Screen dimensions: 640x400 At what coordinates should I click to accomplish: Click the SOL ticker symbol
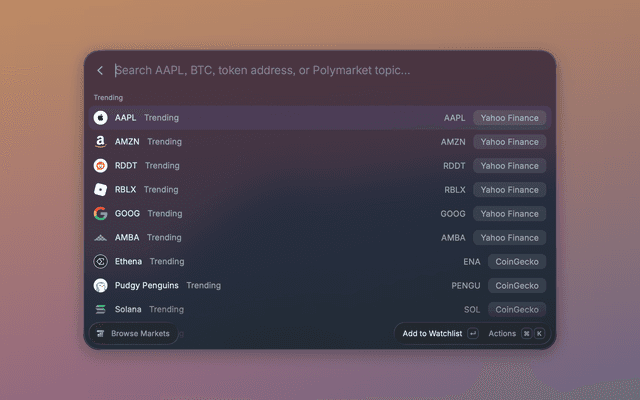pos(472,309)
